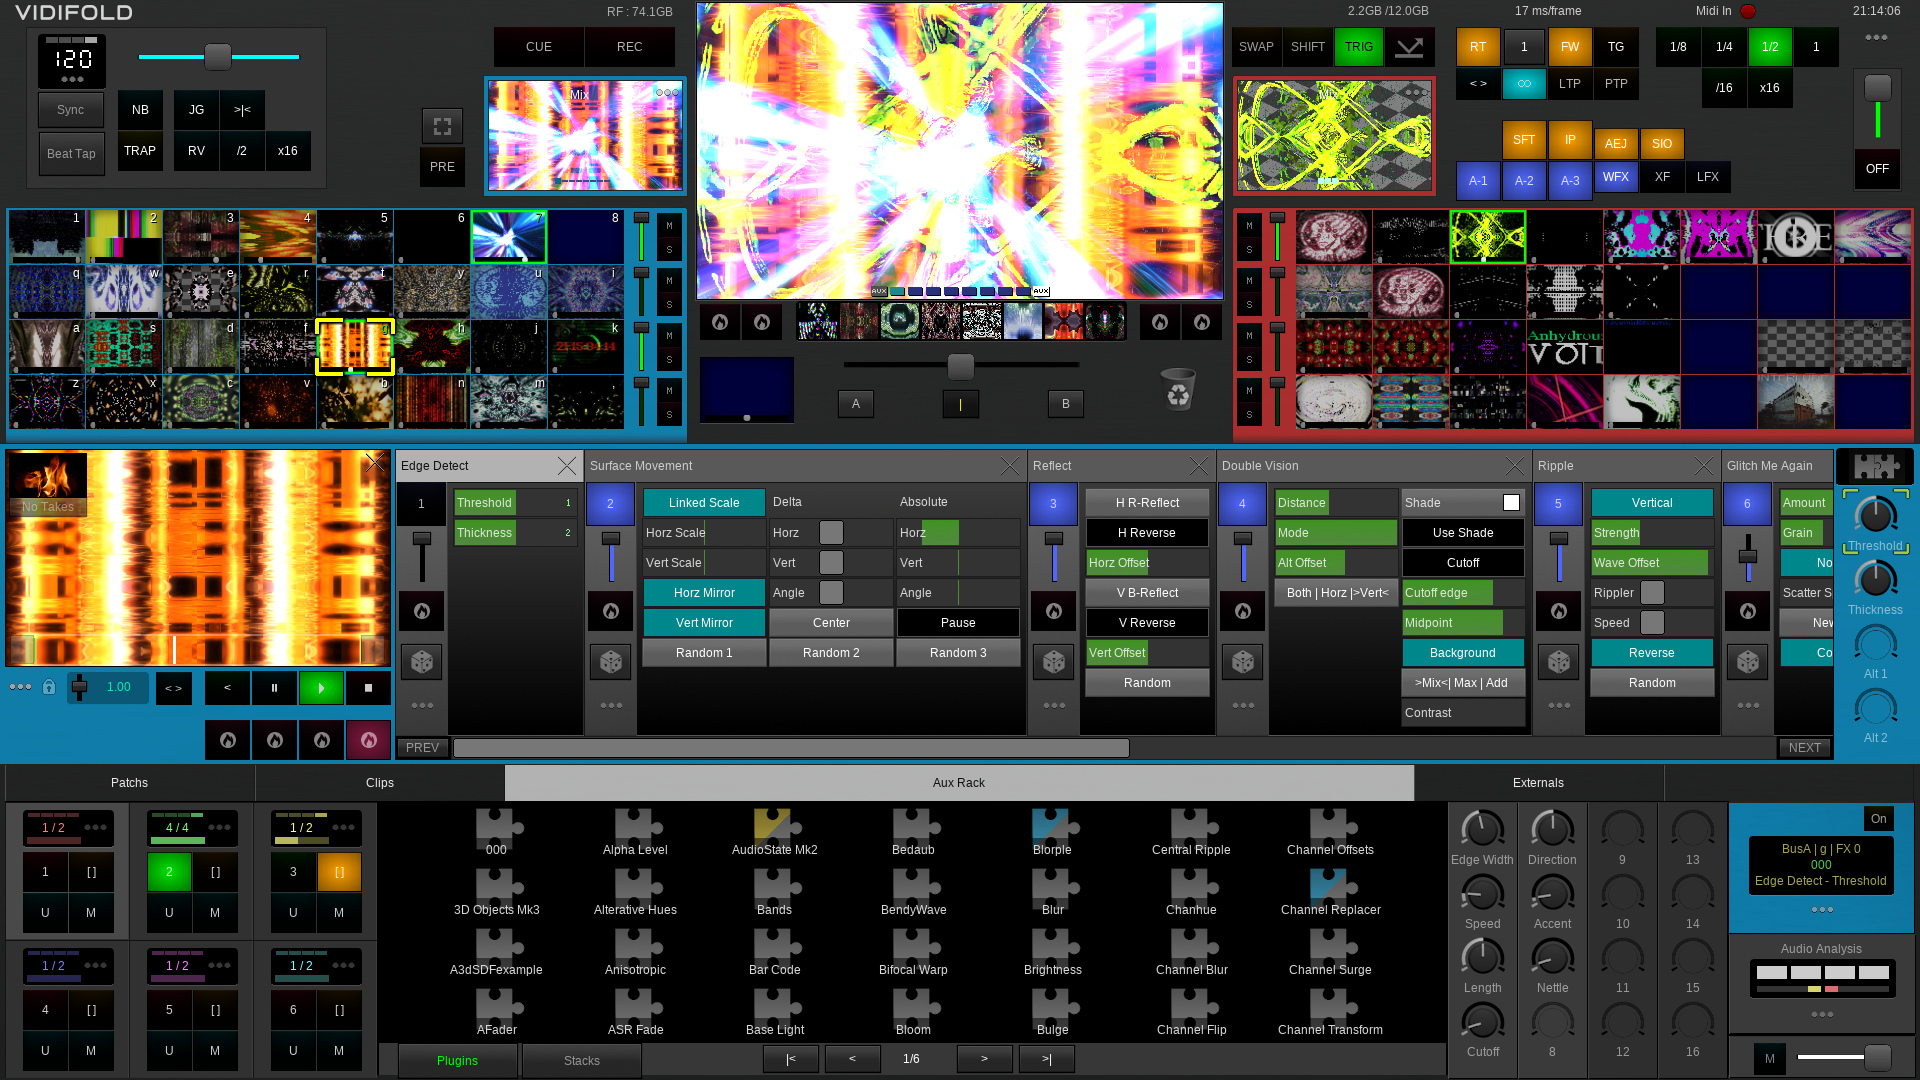Click the dice icon in Double Vision slot 4
This screenshot has width=1920, height=1080.
(x=1243, y=662)
